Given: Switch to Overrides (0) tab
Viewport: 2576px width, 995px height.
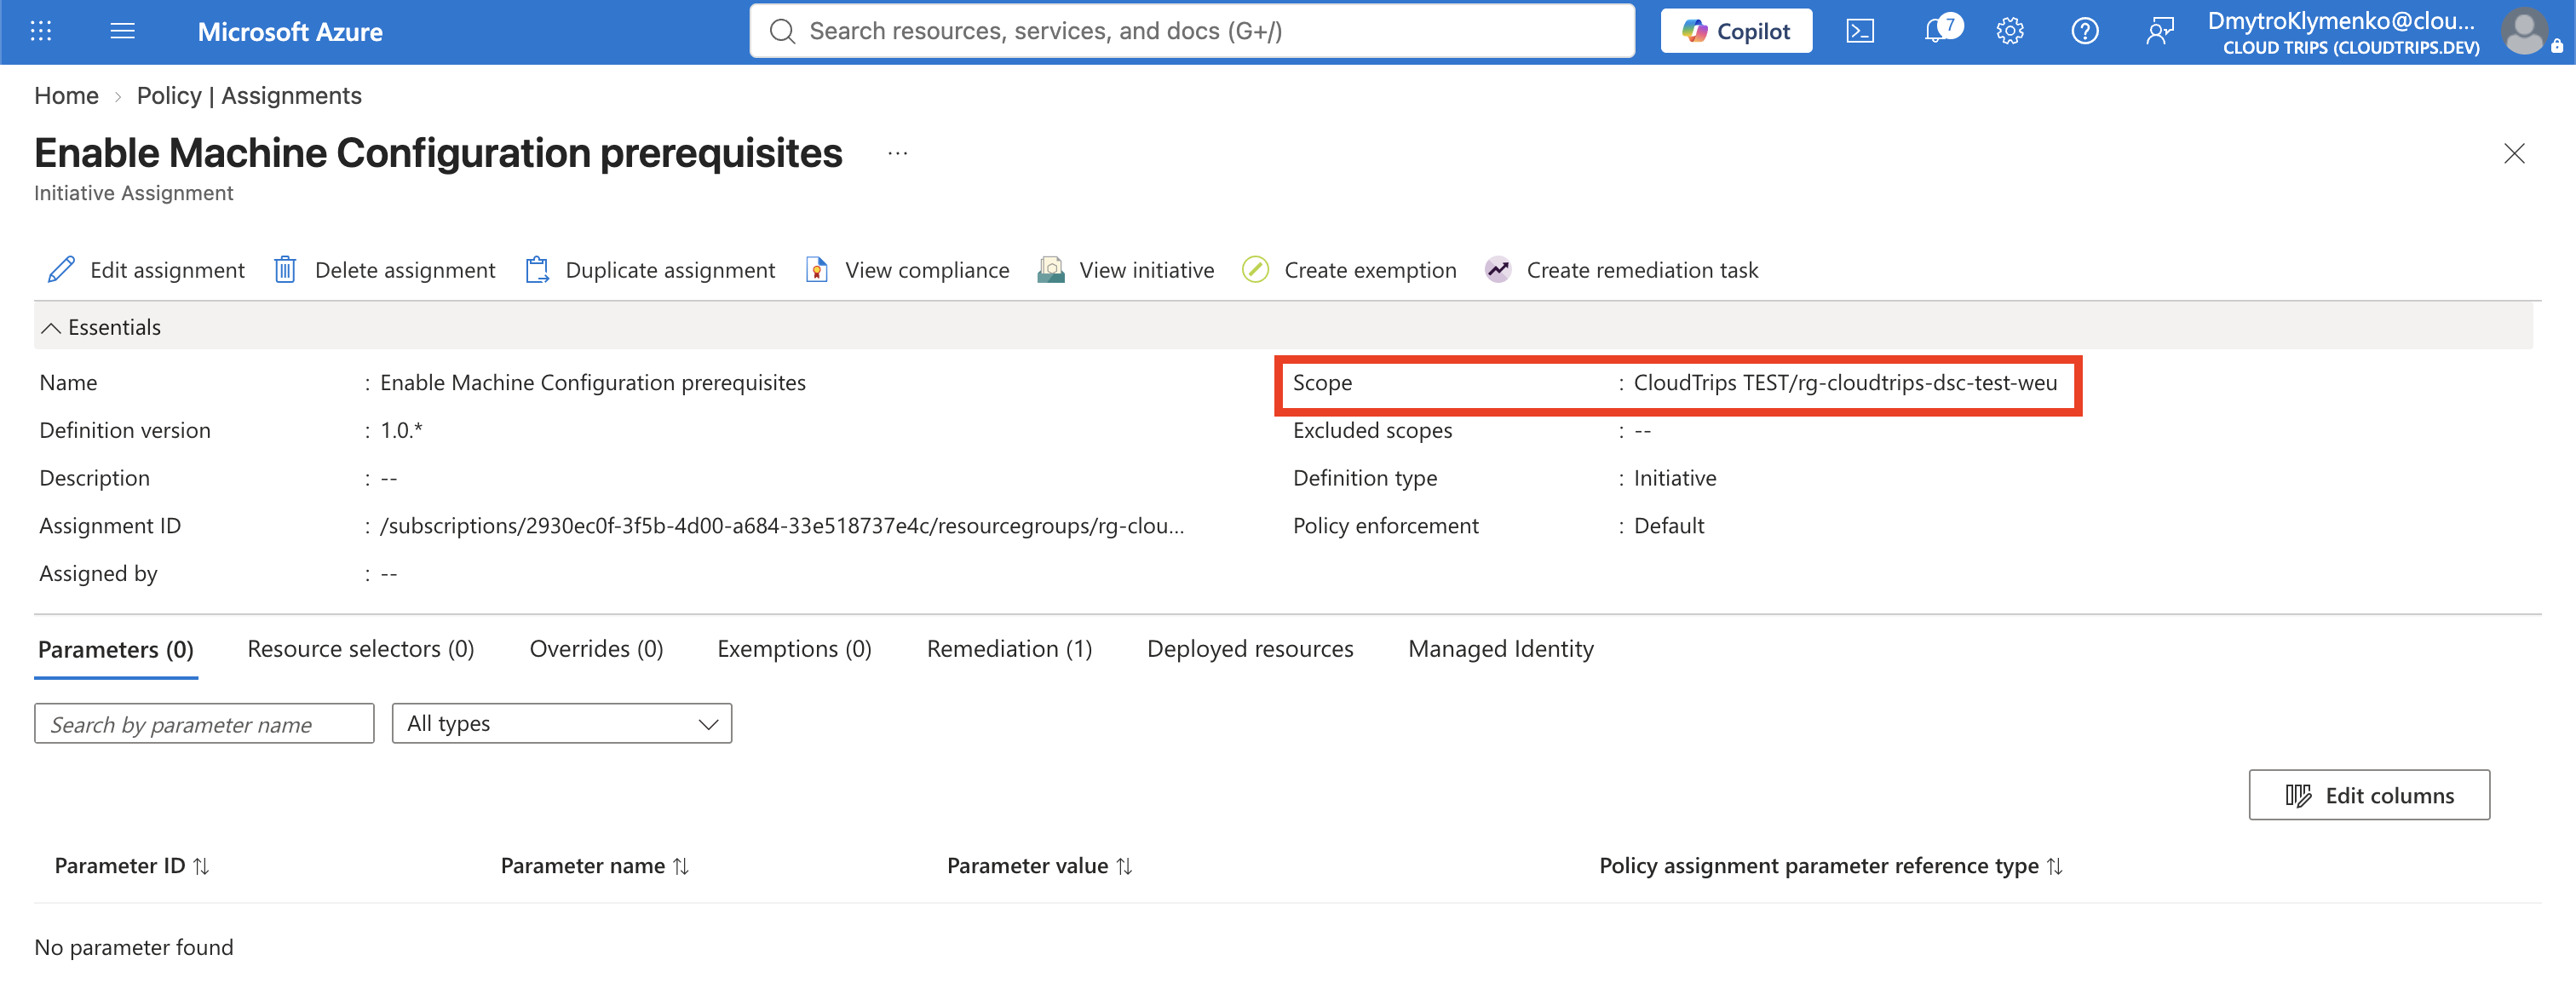Looking at the screenshot, I should (596, 650).
